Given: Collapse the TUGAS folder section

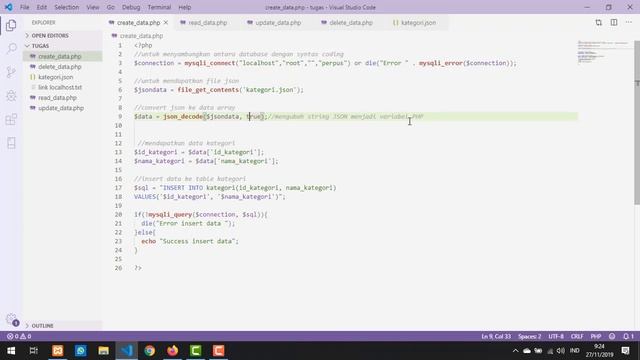Looking at the screenshot, I should [40, 46].
